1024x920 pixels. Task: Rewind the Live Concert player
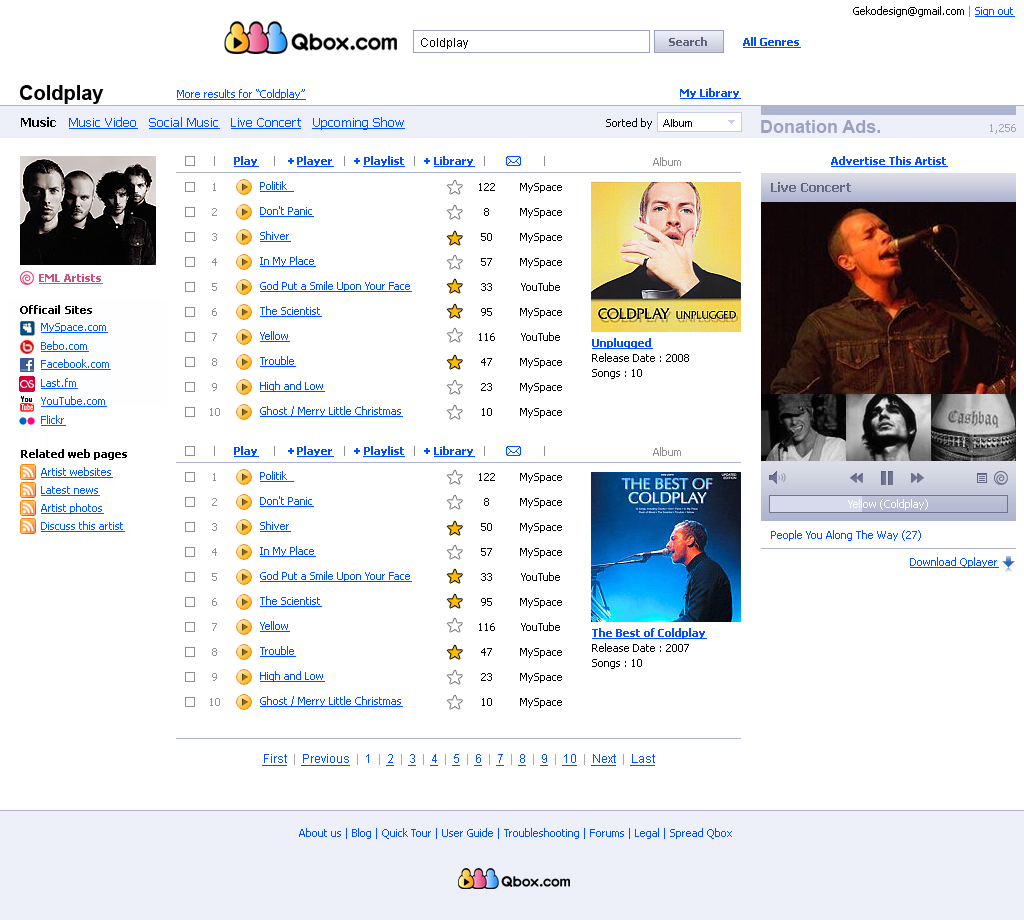[856, 478]
